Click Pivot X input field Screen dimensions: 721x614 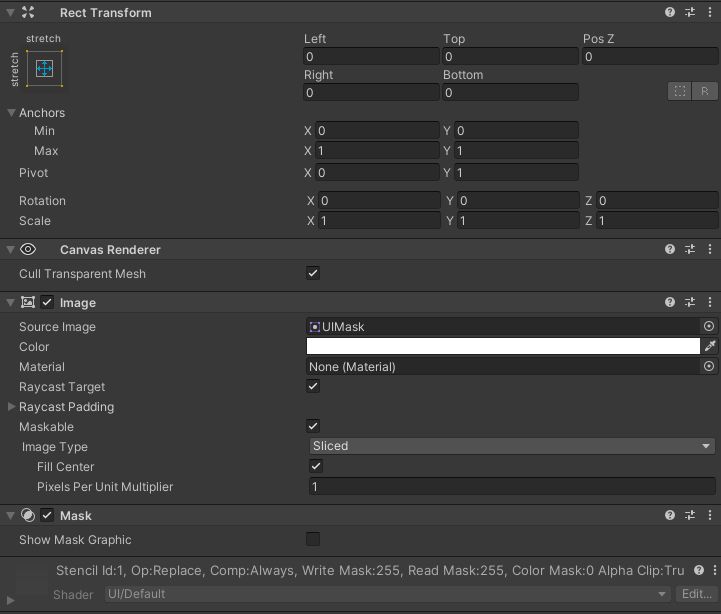tap(377, 172)
